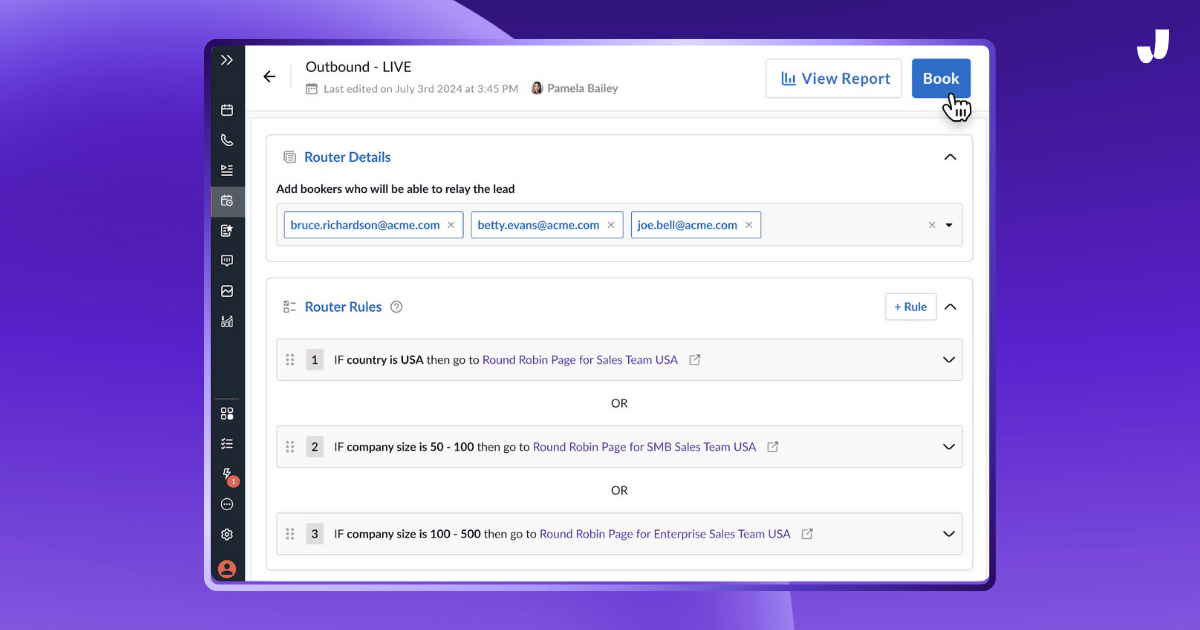
Task: Select the joe.bell@acme.com email text
Action: pos(687,225)
